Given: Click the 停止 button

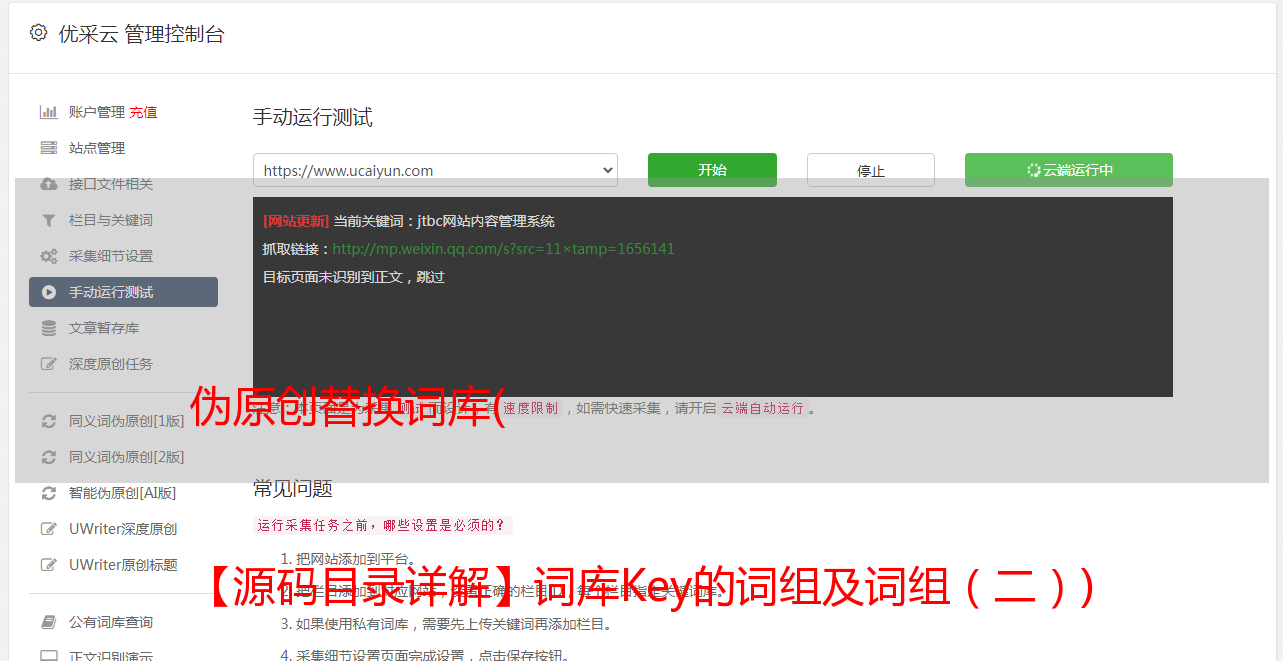Looking at the screenshot, I should [x=871, y=170].
